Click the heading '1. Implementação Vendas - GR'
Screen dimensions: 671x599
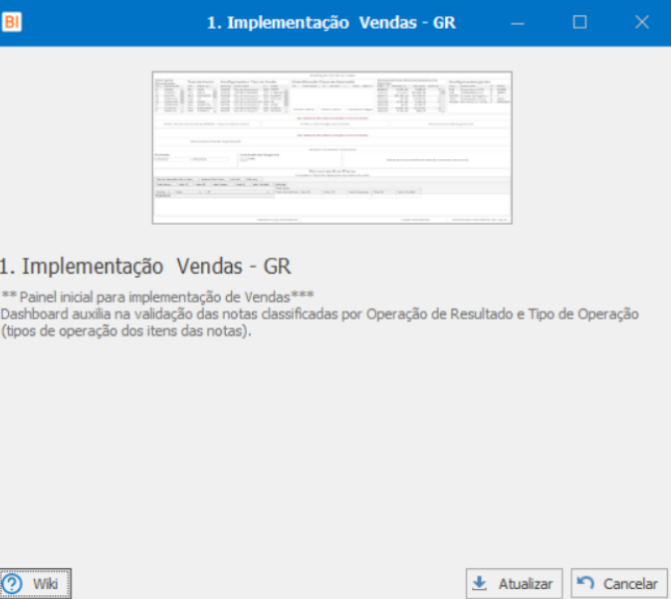click(x=145, y=266)
